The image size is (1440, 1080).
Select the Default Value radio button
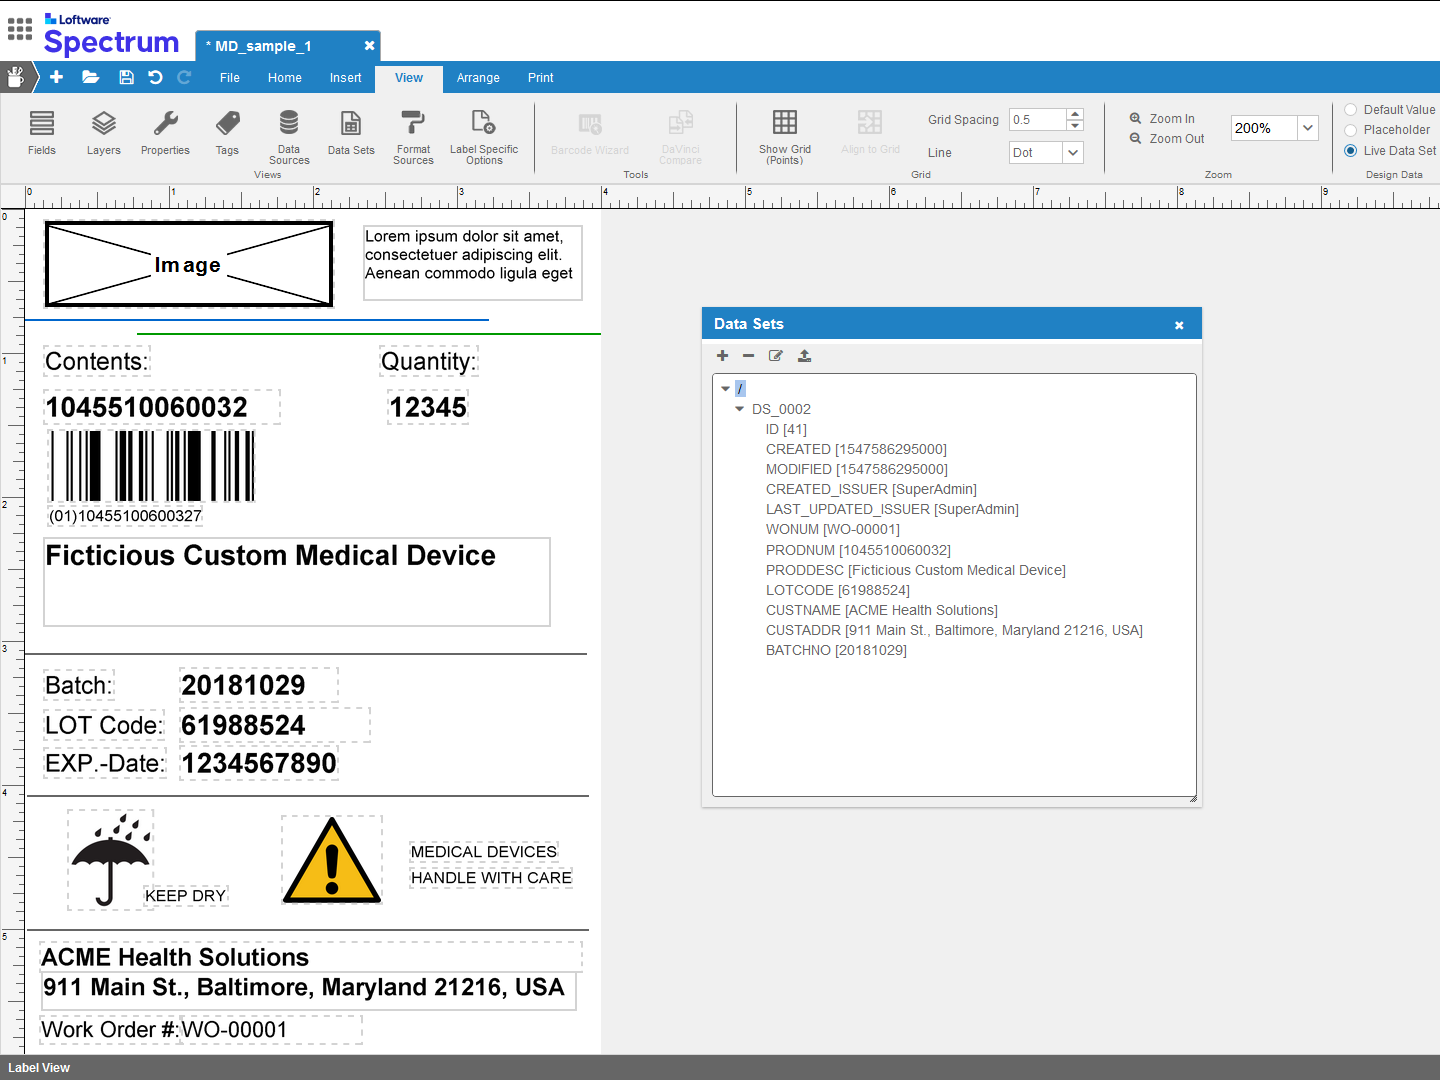point(1350,110)
